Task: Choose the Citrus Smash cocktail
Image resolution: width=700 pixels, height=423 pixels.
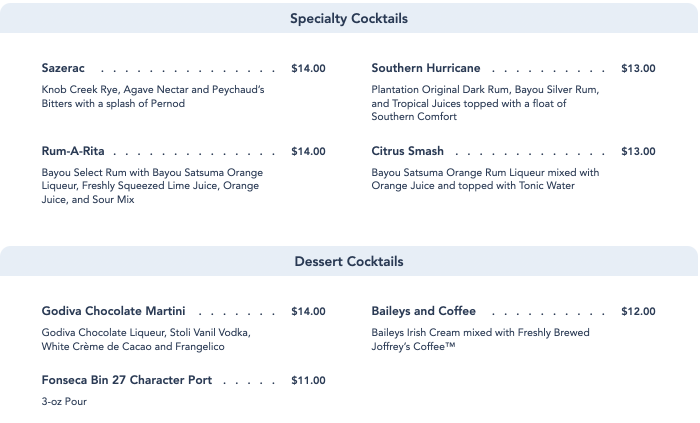Action: pos(408,151)
